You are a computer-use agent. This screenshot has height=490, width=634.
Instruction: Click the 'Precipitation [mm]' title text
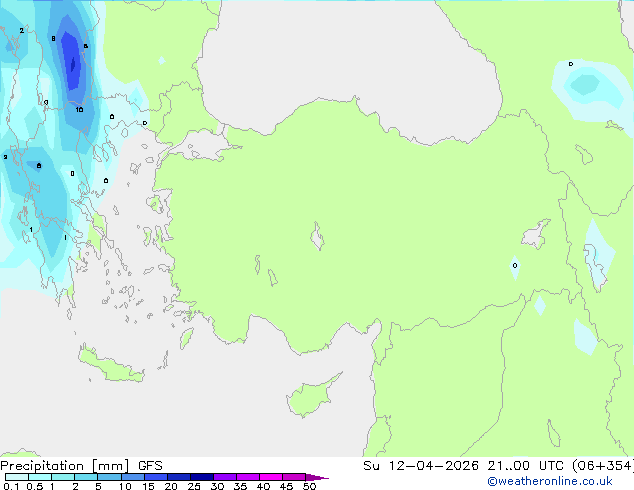(x=64, y=466)
